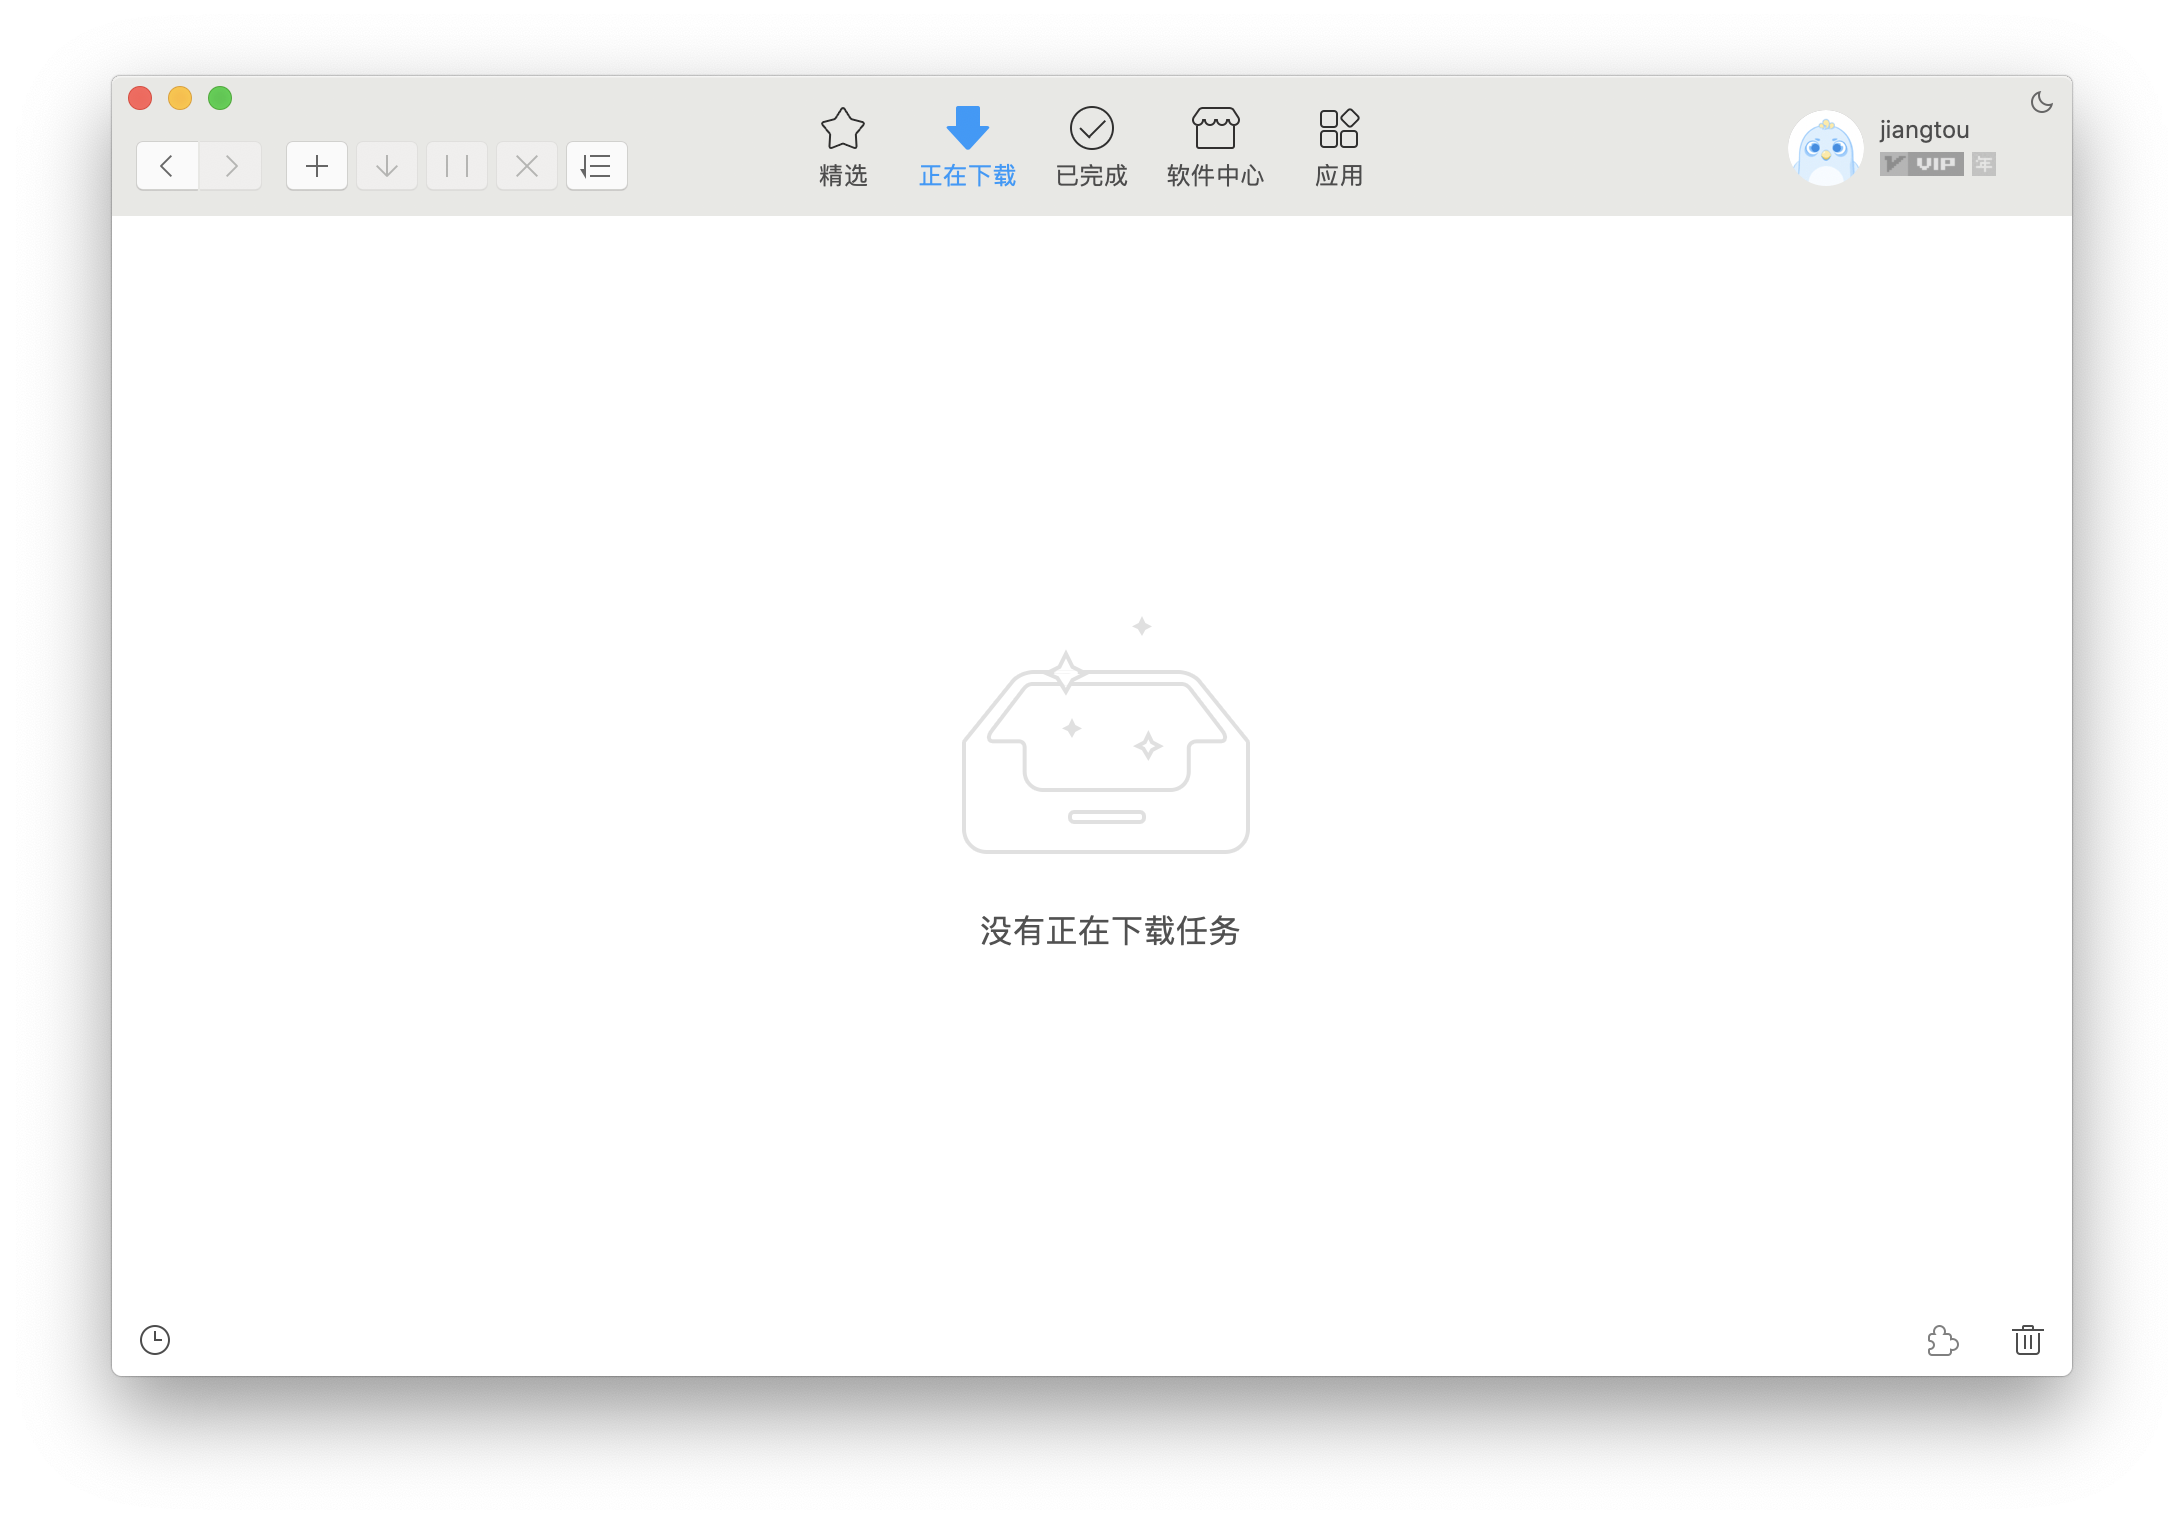The width and height of the screenshot is (2184, 1524).
Task: Open the sort order options
Action: pos(596,165)
